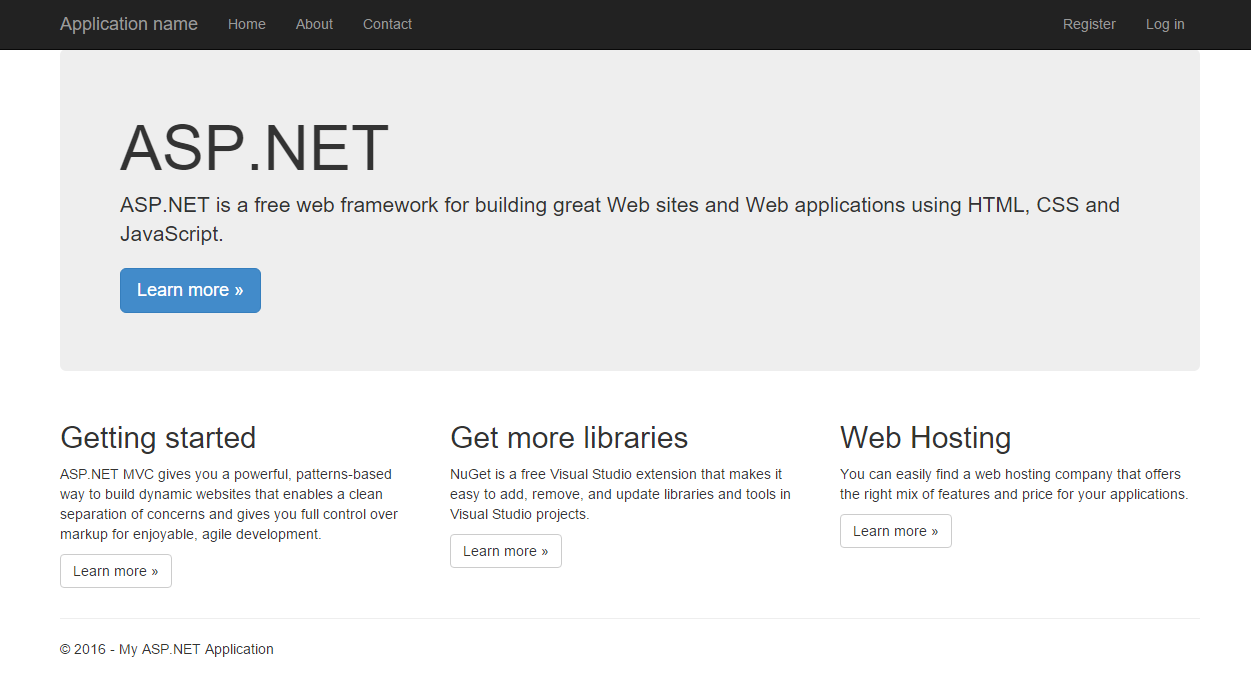Click the footer copyright 2016 text
The height and width of the screenshot is (677, 1251).
point(167,649)
